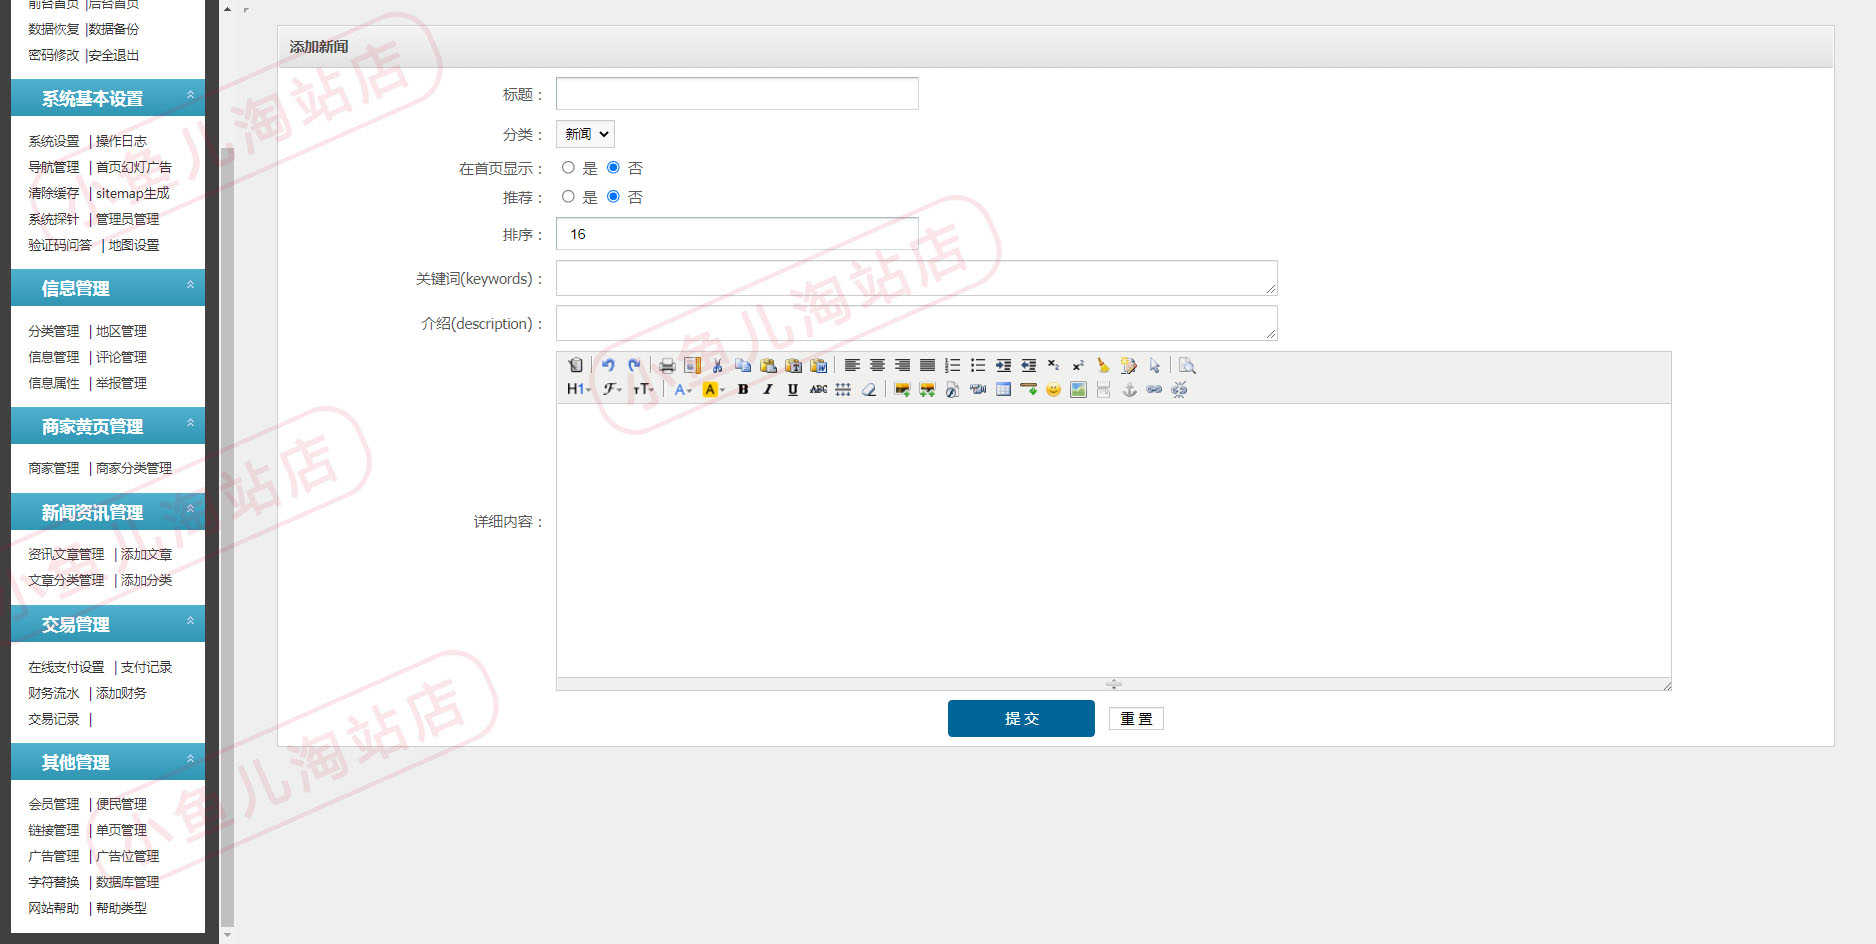The width and height of the screenshot is (1876, 944).
Task: Apply italic formatting in the editor
Action: pos(767,389)
